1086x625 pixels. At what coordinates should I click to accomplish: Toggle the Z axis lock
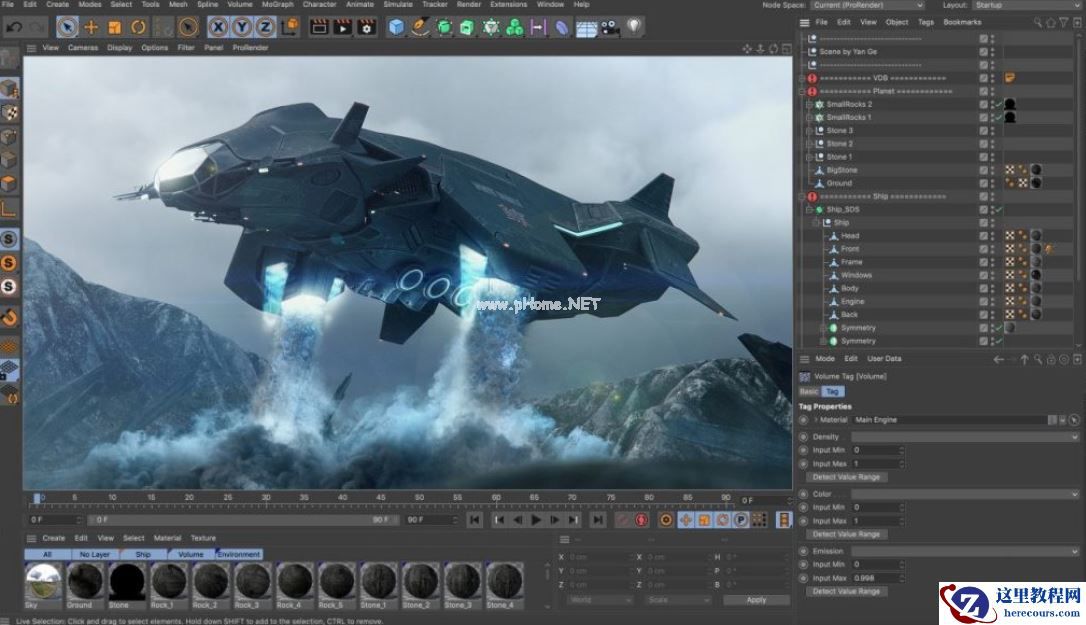click(265, 27)
